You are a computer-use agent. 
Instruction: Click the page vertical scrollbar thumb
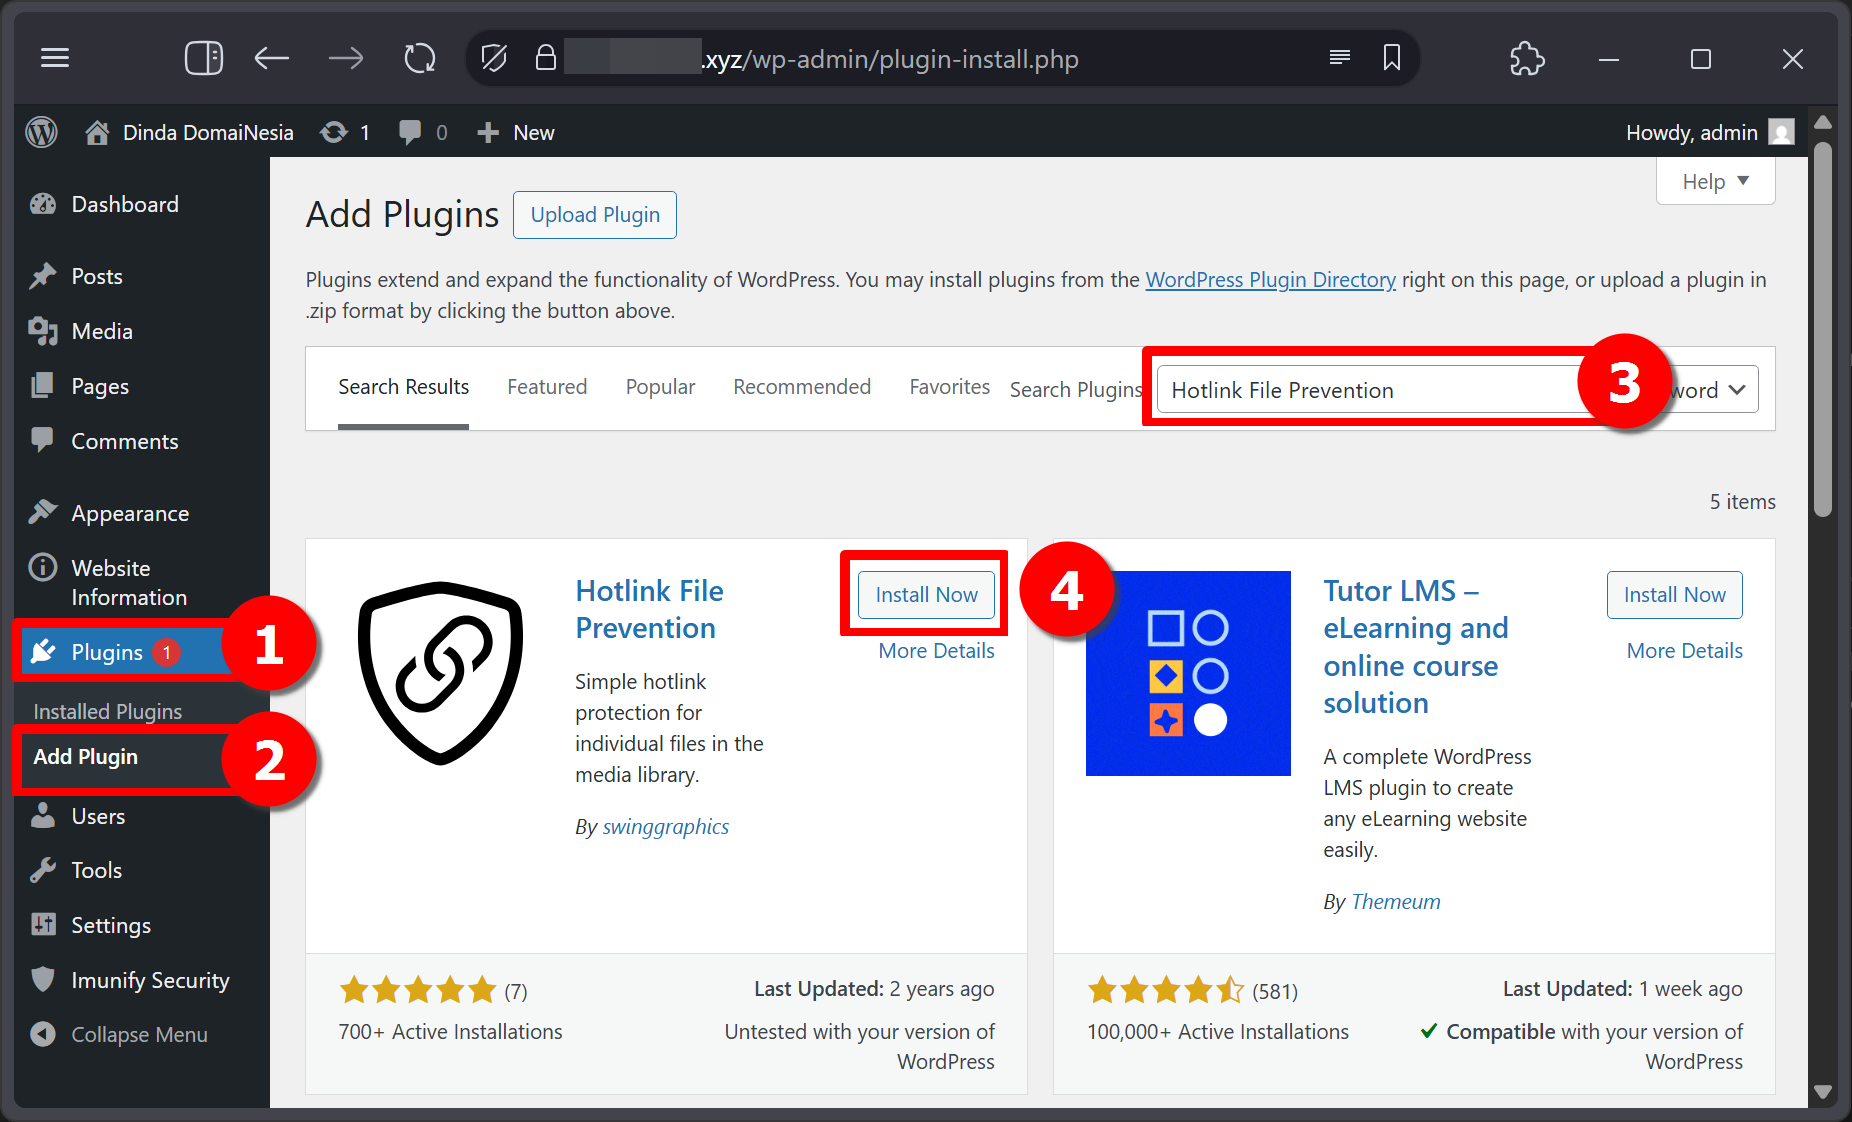tap(1823, 330)
